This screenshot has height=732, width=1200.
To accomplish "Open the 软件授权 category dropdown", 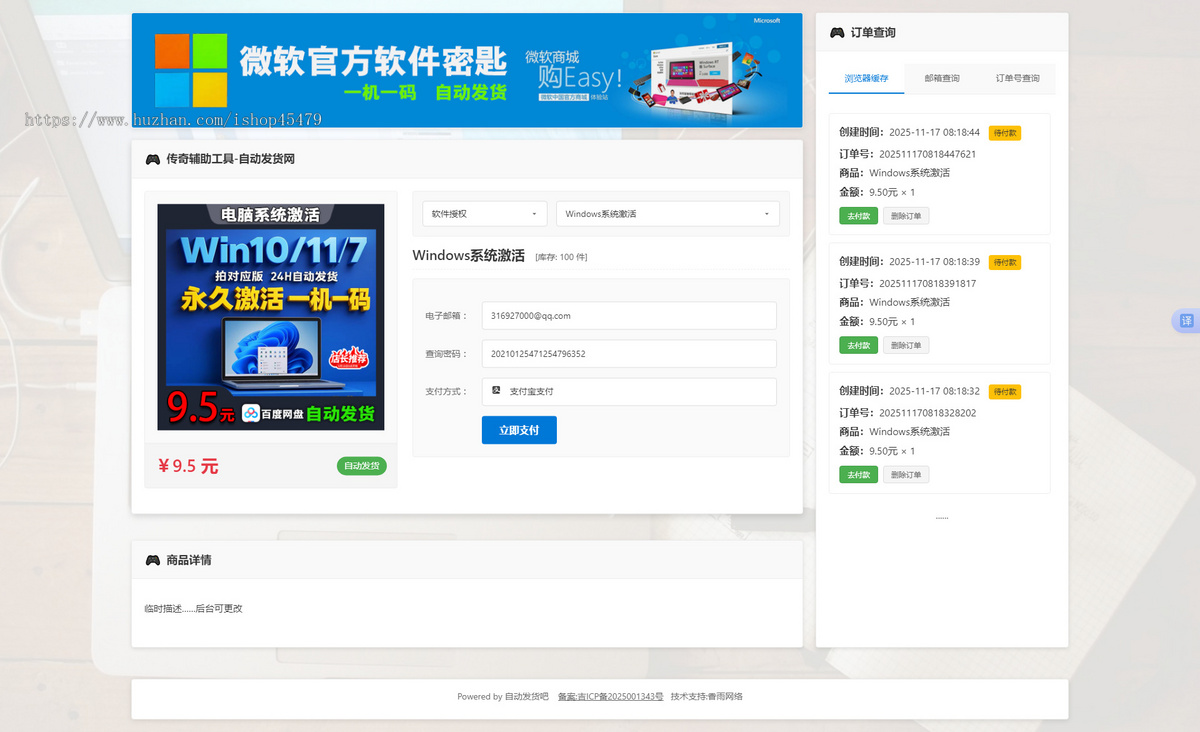I will (x=485, y=214).
